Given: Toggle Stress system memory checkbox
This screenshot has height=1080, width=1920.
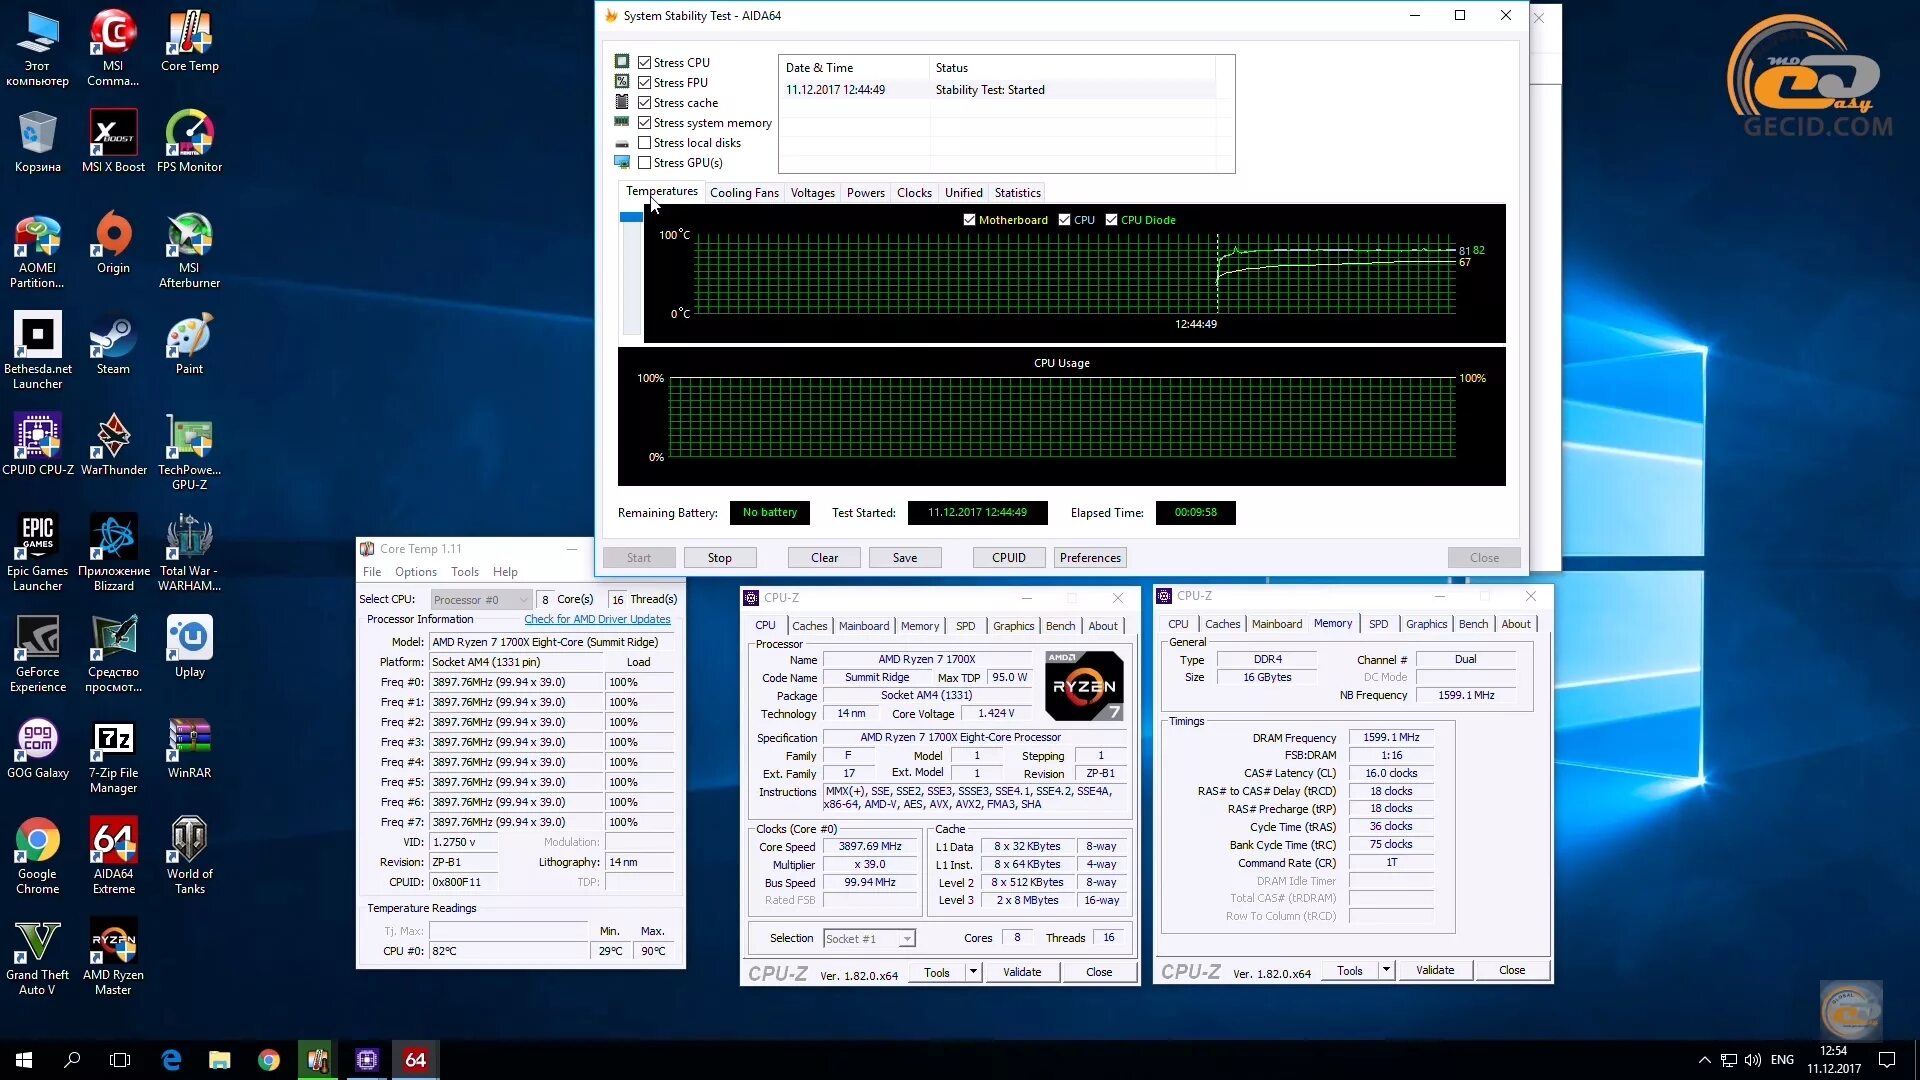Looking at the screenshot, I should point(644,122).
